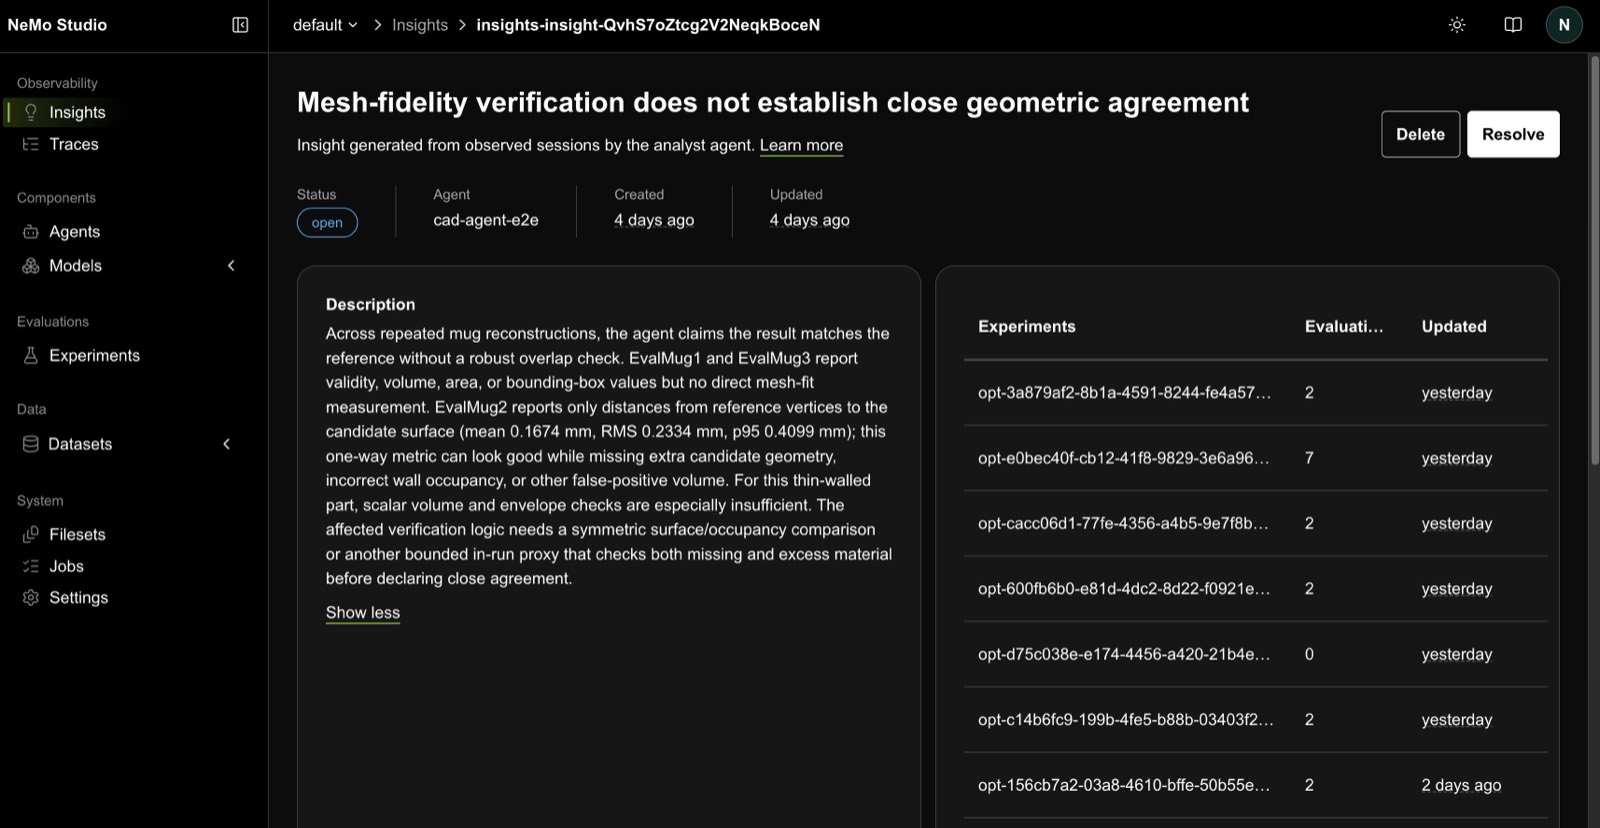This screenshot has width=1600, height=828.
Task: Click the Traces sidebar icon
Action: 31,144
